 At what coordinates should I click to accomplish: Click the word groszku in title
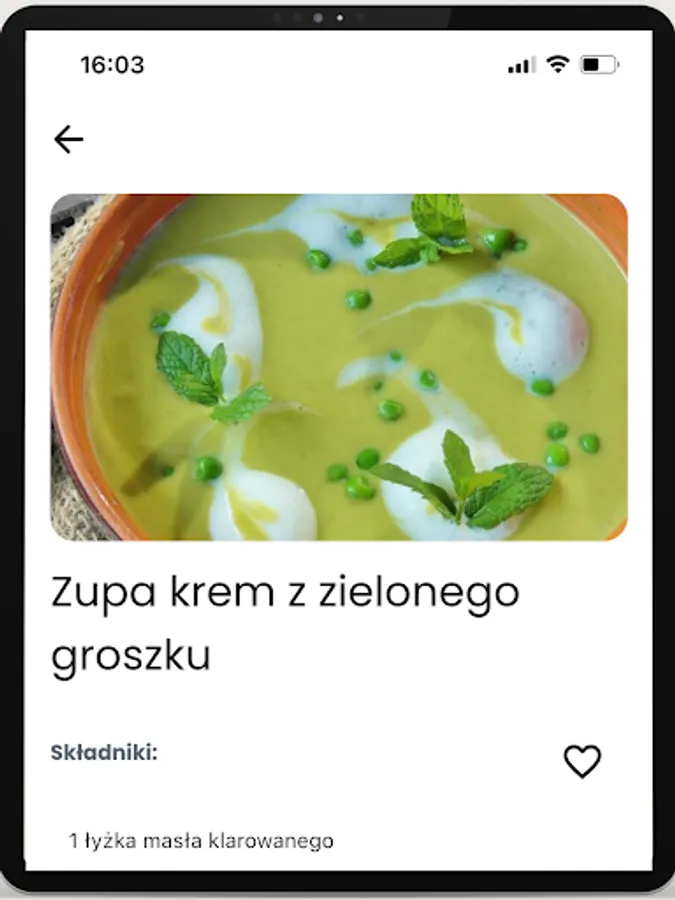pos(131,656)
